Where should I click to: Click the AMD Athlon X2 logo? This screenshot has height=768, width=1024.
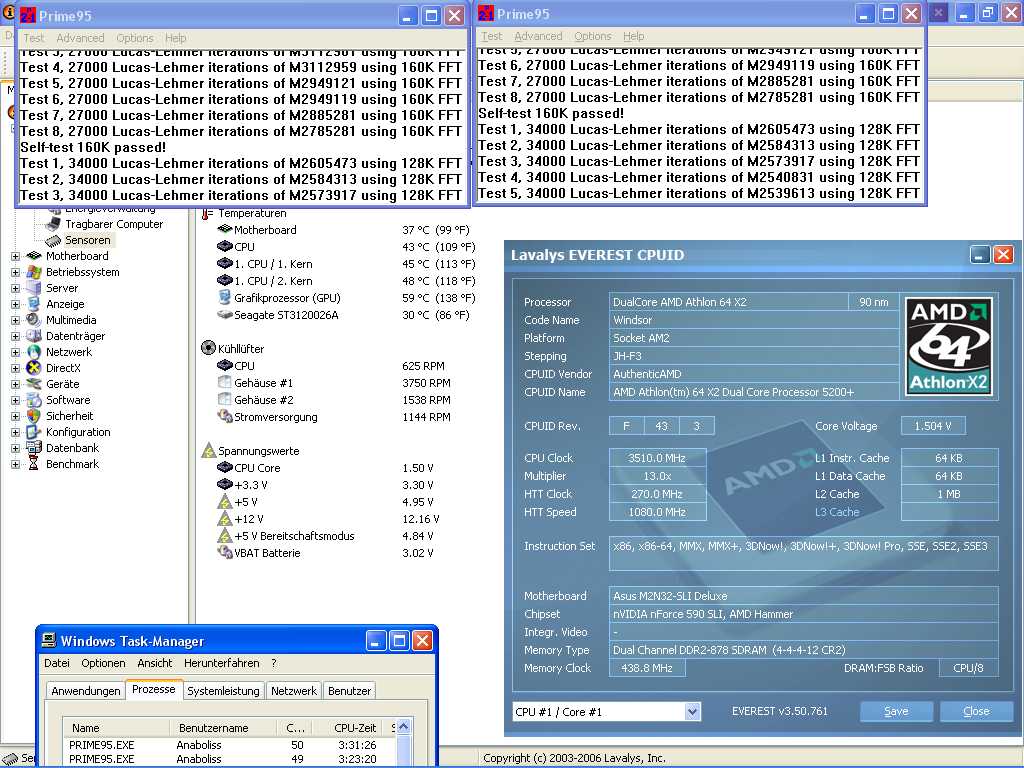(949, 346)
